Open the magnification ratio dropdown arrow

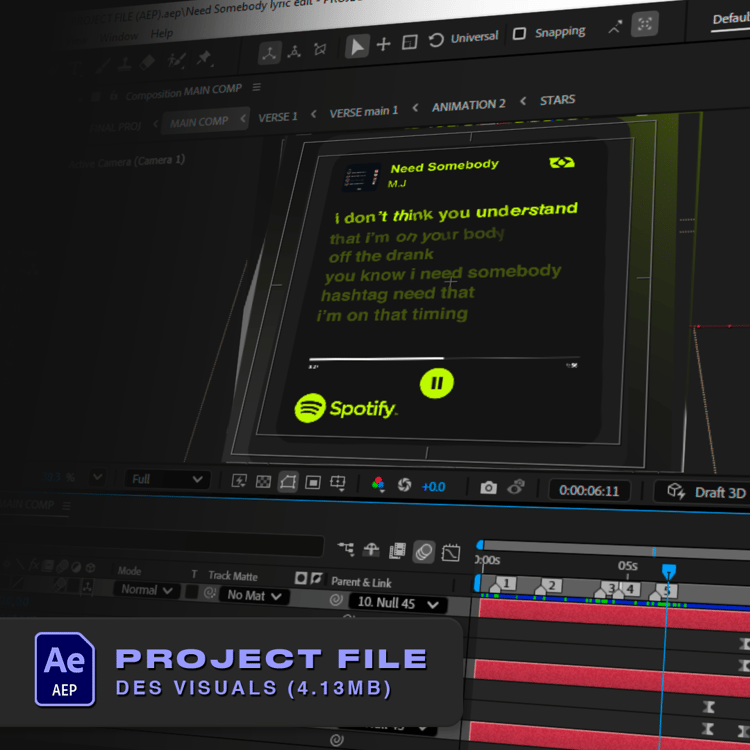[x=97, y=477]
